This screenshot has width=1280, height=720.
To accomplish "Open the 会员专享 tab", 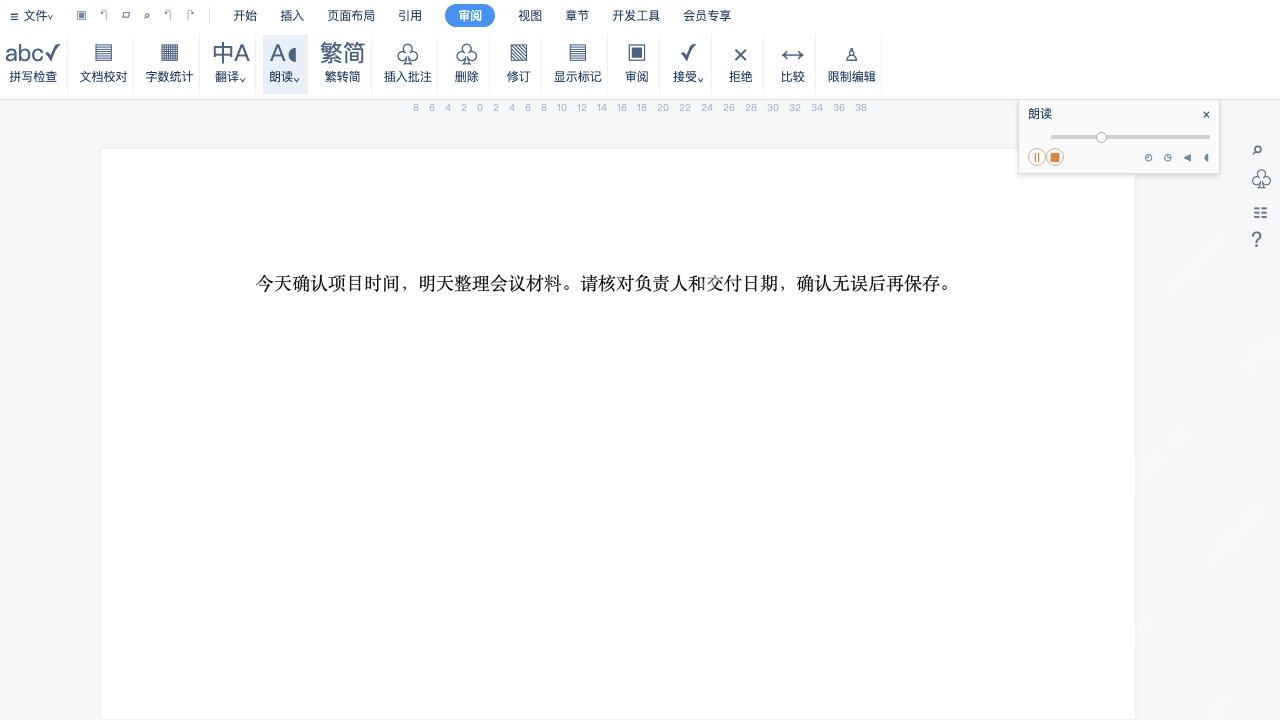I will point(707,16).
